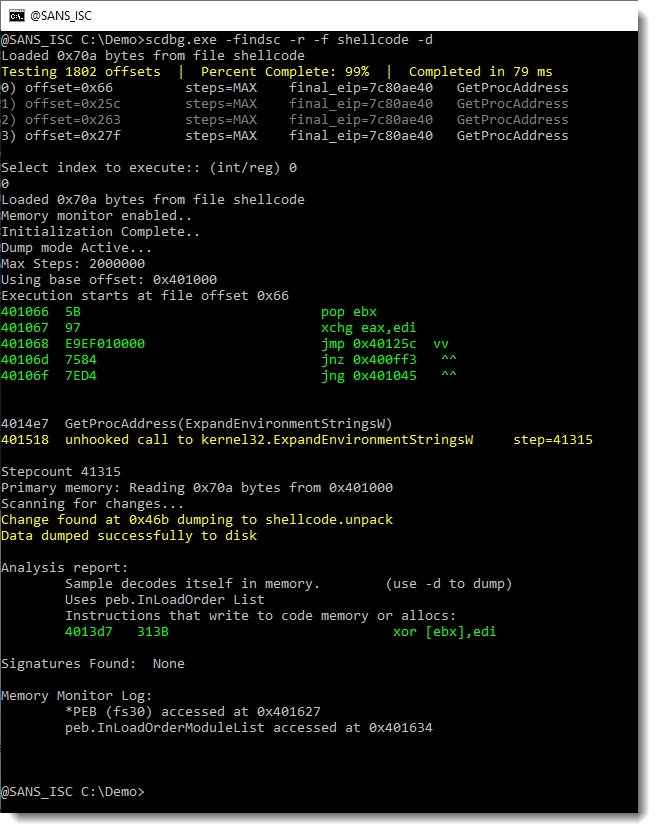Click the 'pop ebx' instruction line
The image size is (658, 833).
[348, 312]
